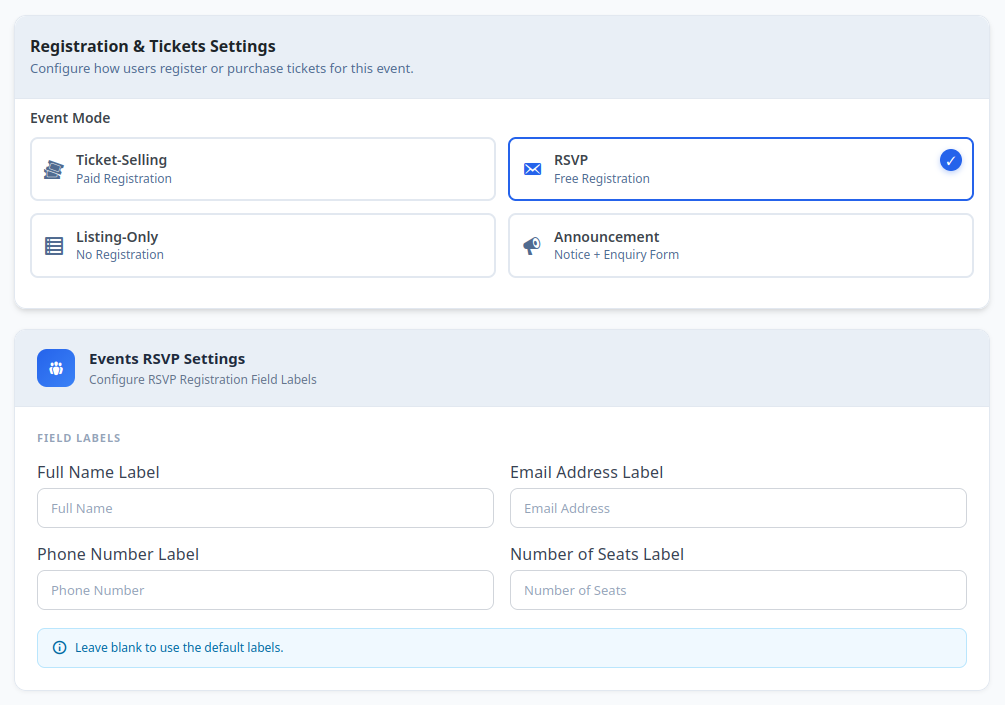Click the 'No Registration' subtitle text

[x=120, y=255]
